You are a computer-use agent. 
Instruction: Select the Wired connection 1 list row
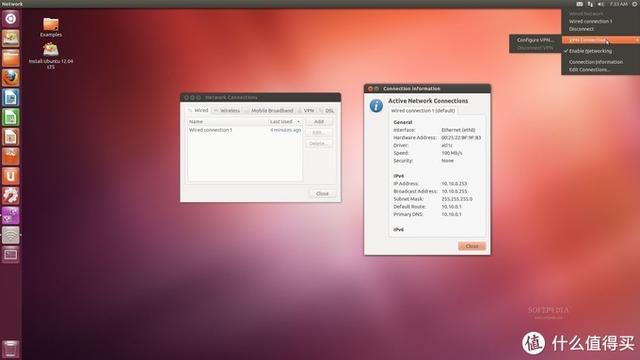[x=245, y=130]
